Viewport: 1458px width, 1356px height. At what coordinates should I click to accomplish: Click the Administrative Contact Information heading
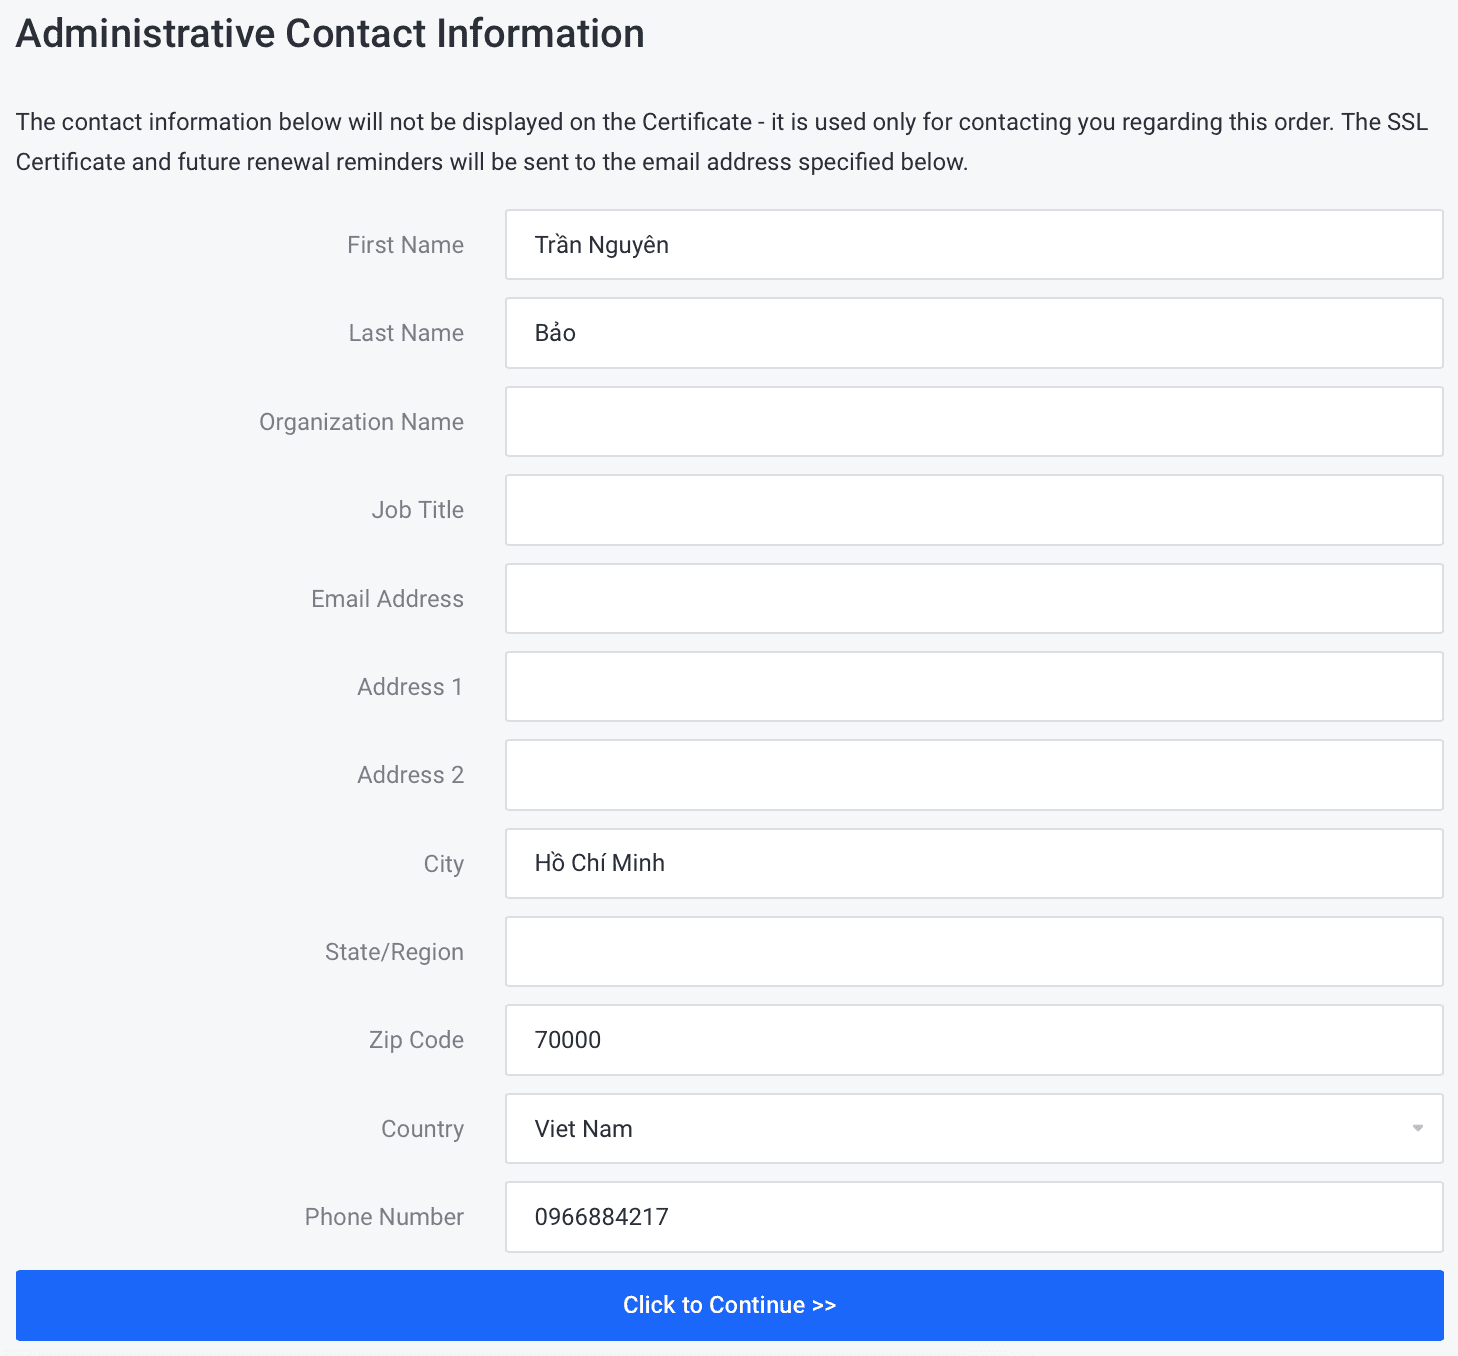330,34
